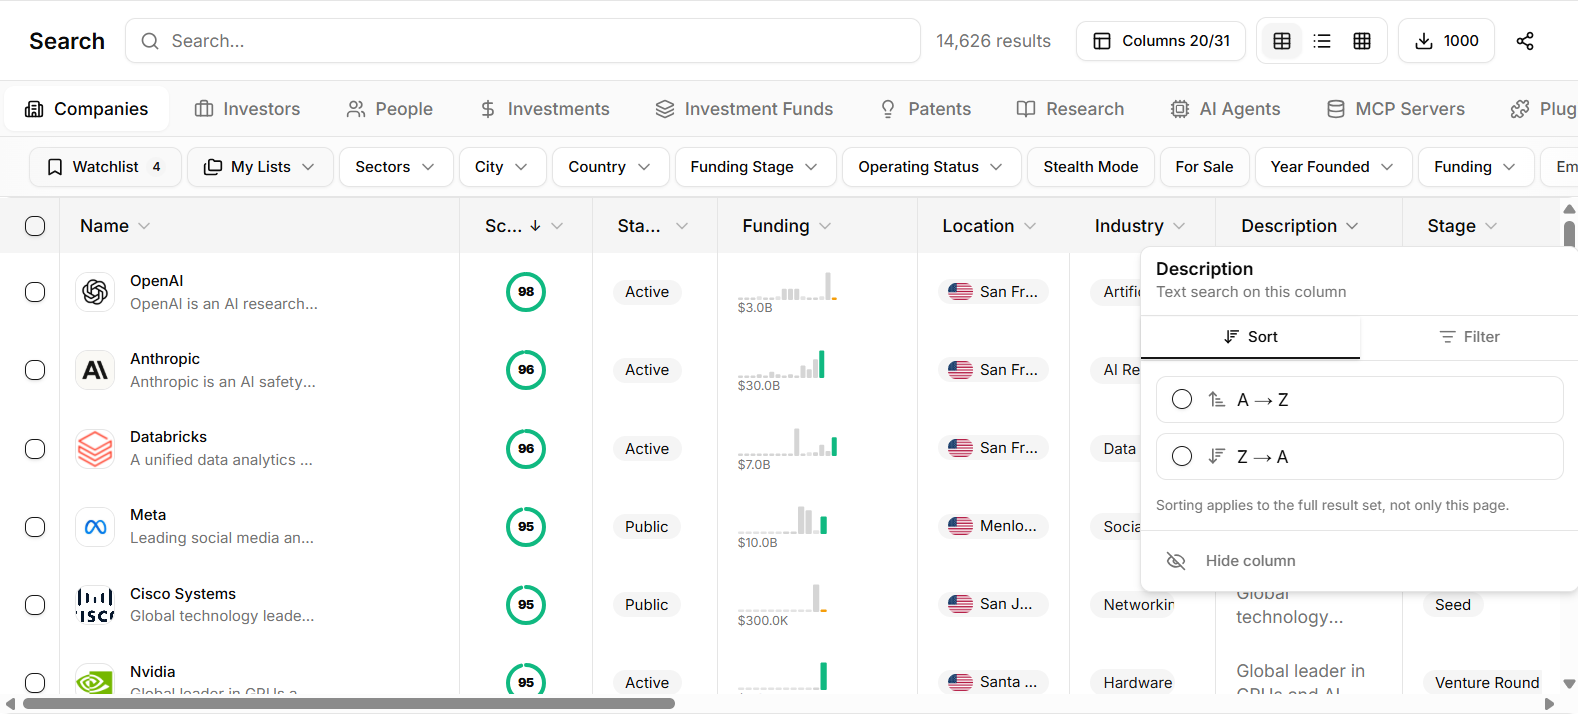Select the Z → A sort option

pos(1359,457)
